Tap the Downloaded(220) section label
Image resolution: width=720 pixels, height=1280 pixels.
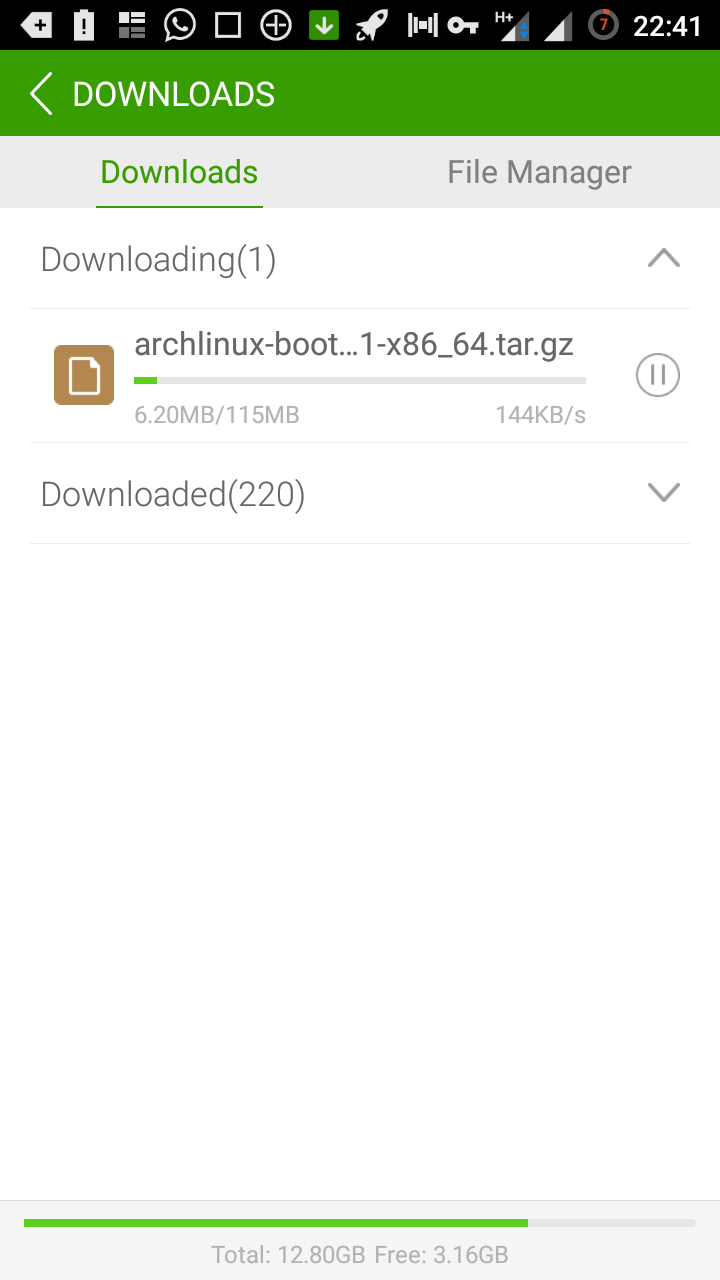point(173,494)
